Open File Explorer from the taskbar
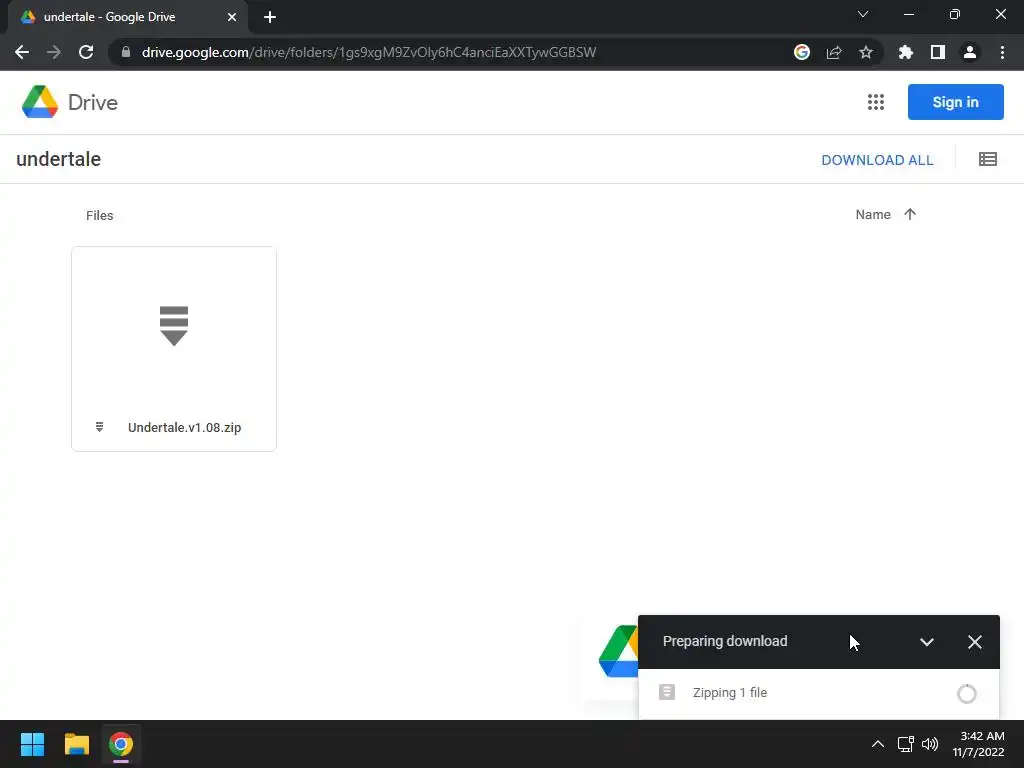The width and height of the screenshot is (1024, 768). 76,744
